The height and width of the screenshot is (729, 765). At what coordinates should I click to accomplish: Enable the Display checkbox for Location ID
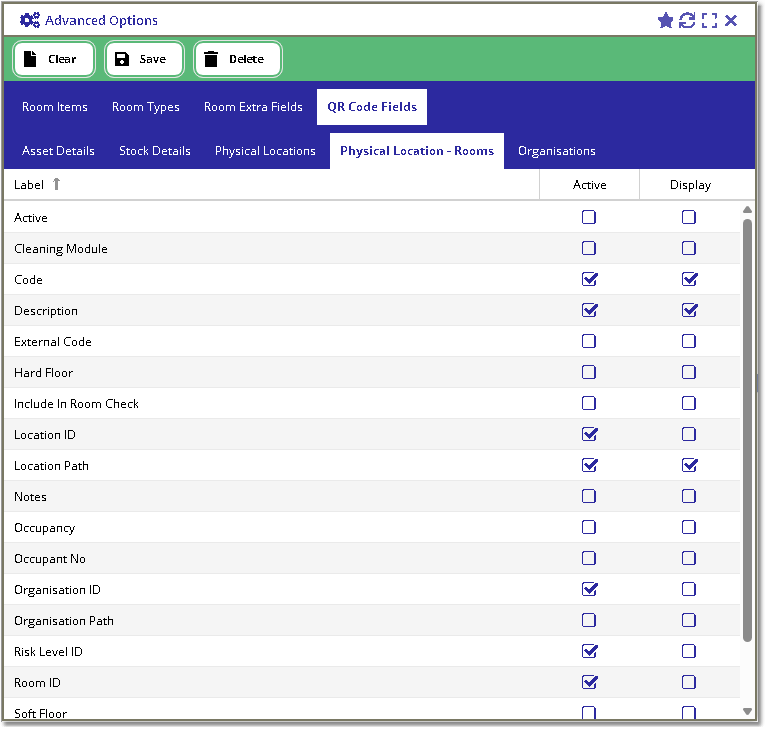[689, 434]
